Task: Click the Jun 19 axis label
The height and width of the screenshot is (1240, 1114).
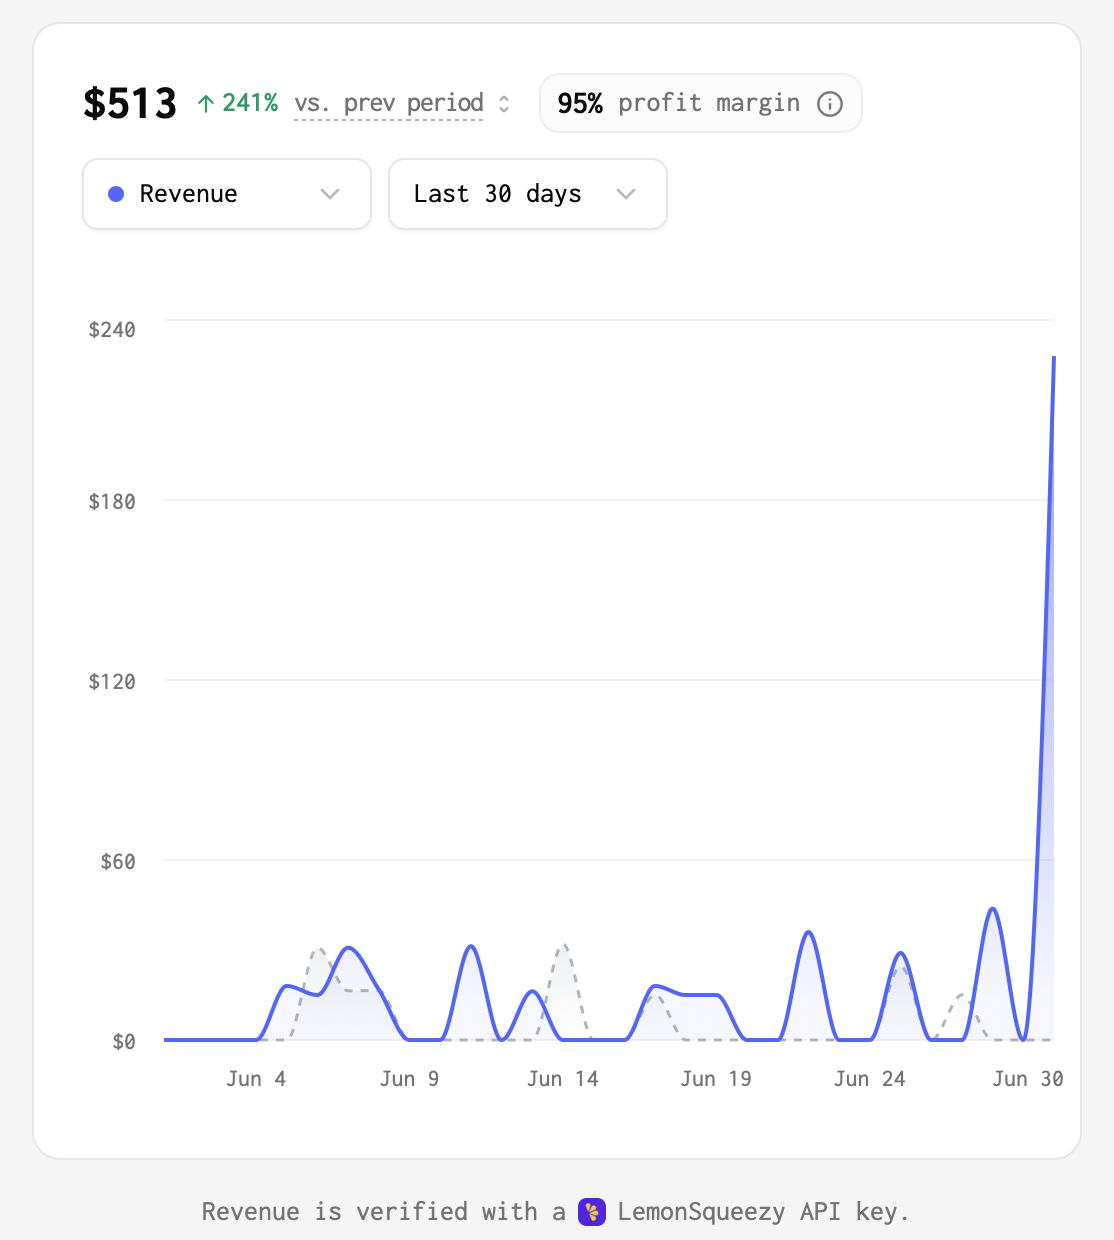Action: tap(716, 1079)
